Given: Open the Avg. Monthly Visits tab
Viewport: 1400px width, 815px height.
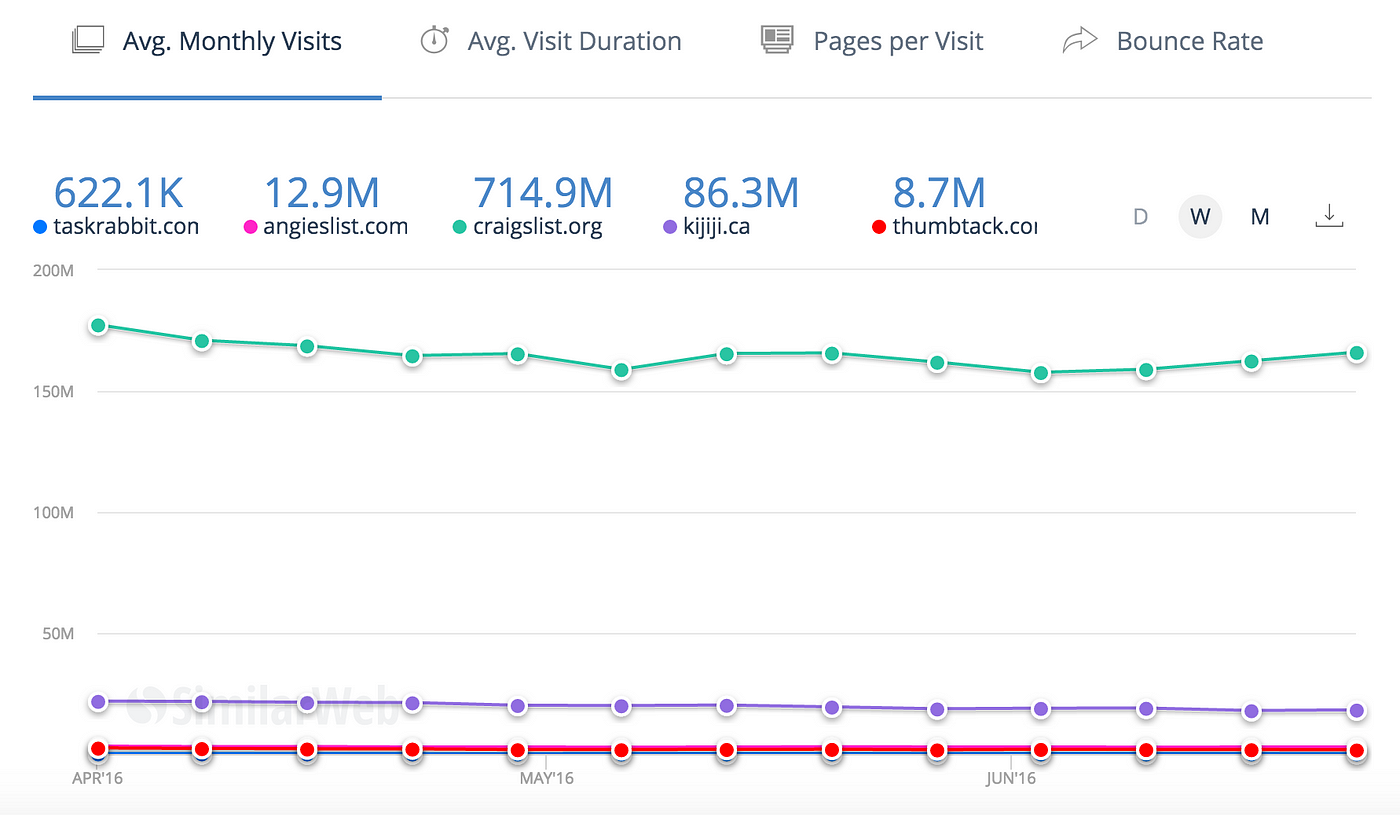Looking at the screenshot, I should (207, 42).
